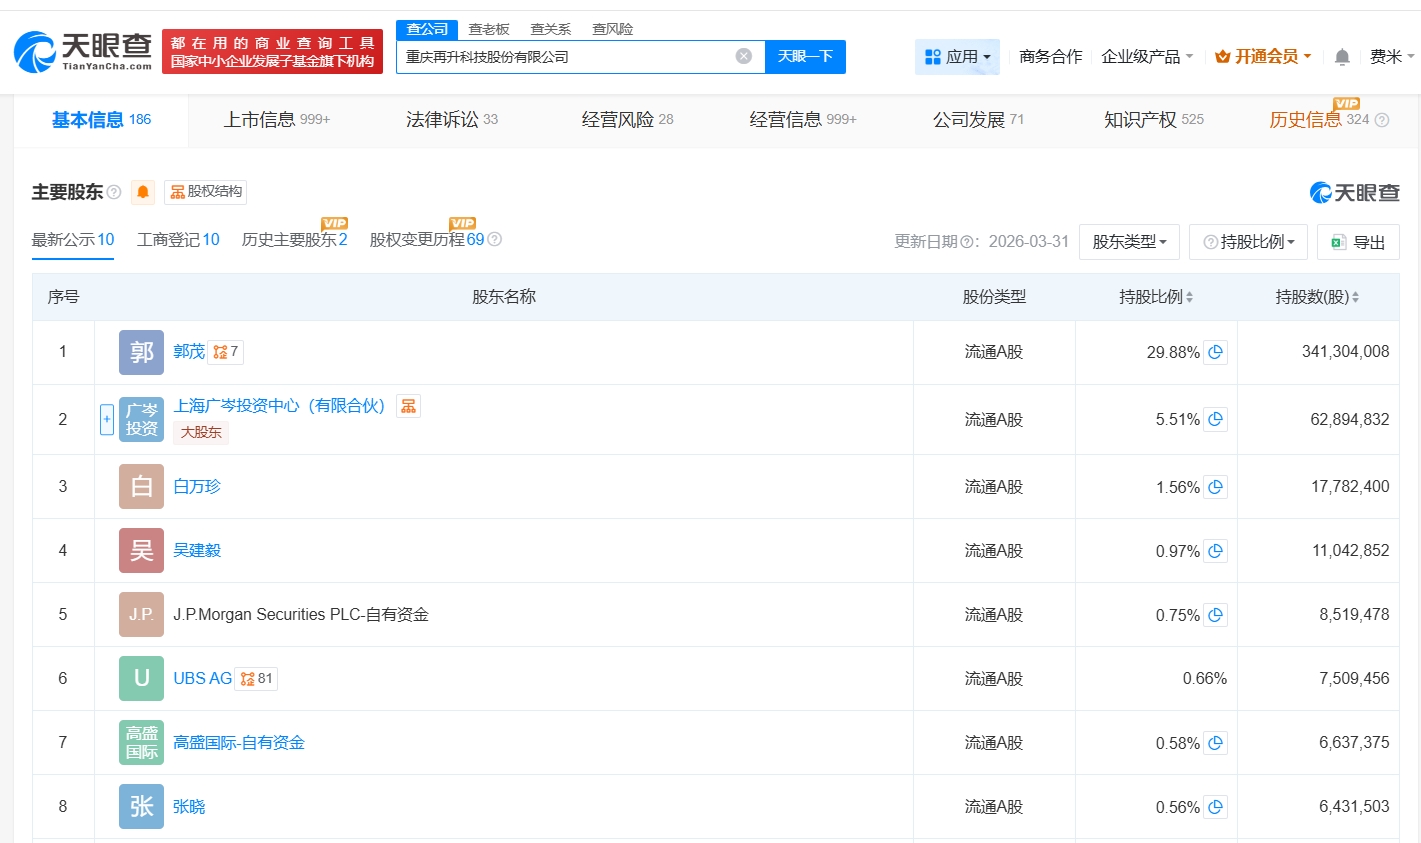Open pie chart icon for 0.56% holding

pos(1215,807)
